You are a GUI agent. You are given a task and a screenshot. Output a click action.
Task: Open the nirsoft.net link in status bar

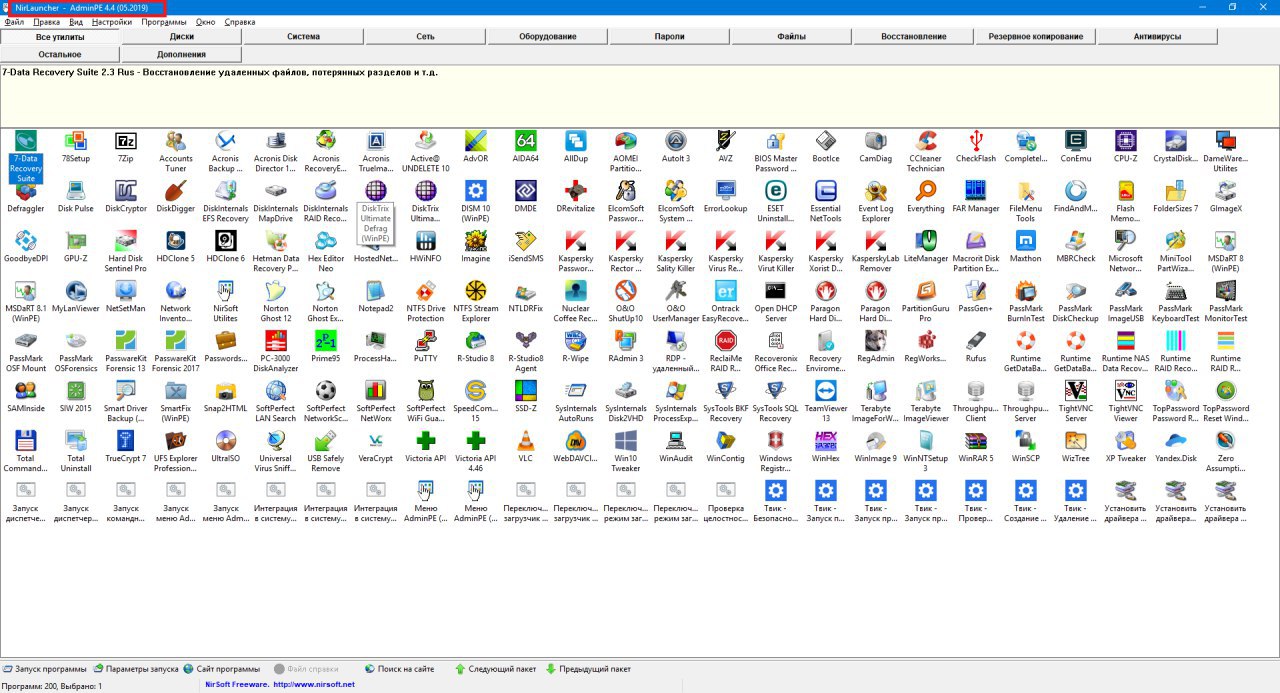pyautogui.click(x=314, y=685)
